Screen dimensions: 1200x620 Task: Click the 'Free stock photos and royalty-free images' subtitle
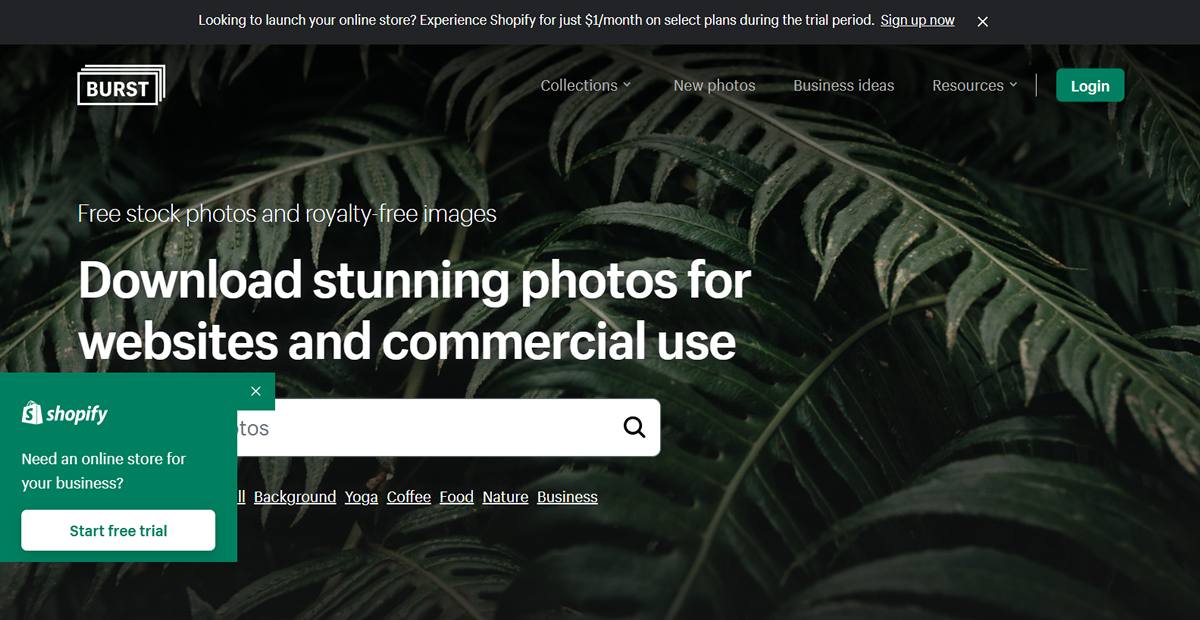(x=287, y=213)
